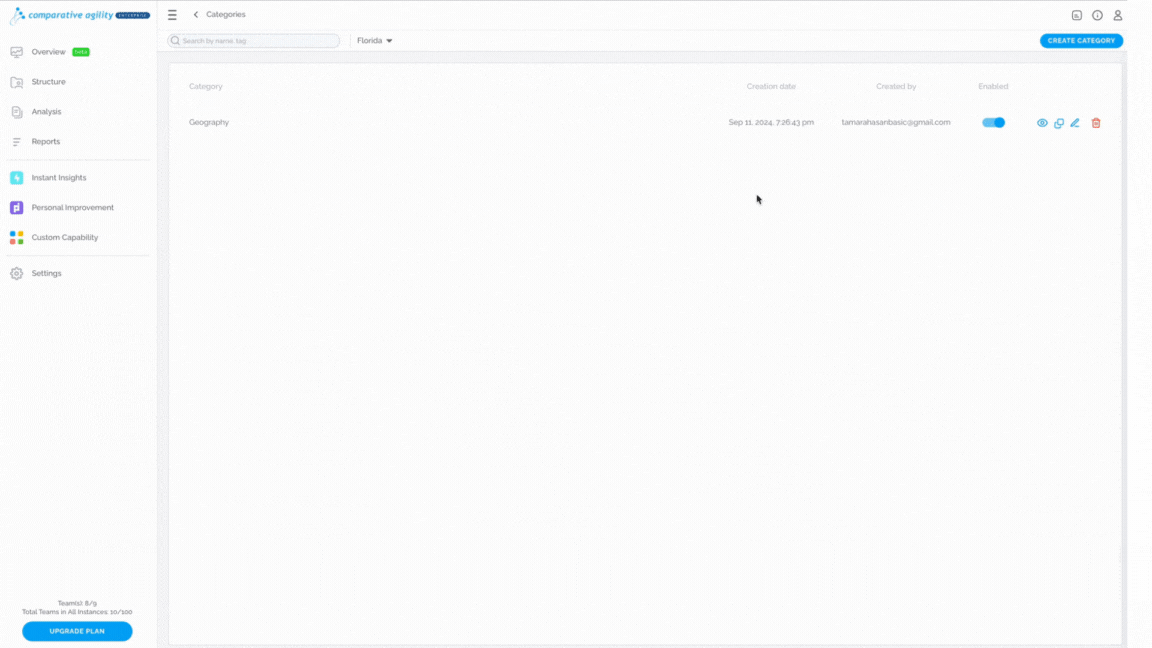Delete the Geography category with trash icon

[x=1095, y=123]
